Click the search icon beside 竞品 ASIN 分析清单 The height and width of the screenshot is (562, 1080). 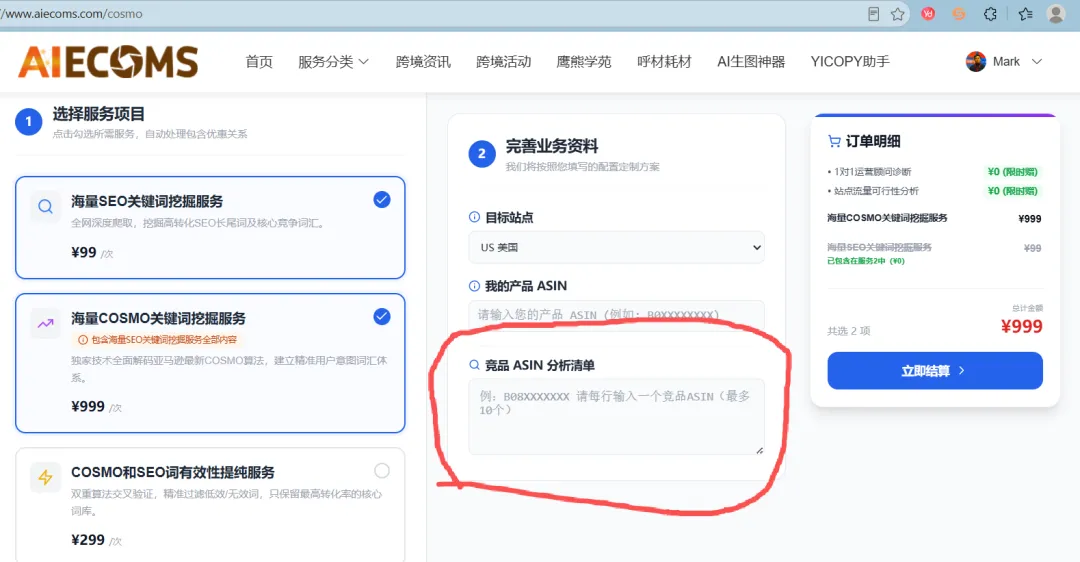pos(475,365)
